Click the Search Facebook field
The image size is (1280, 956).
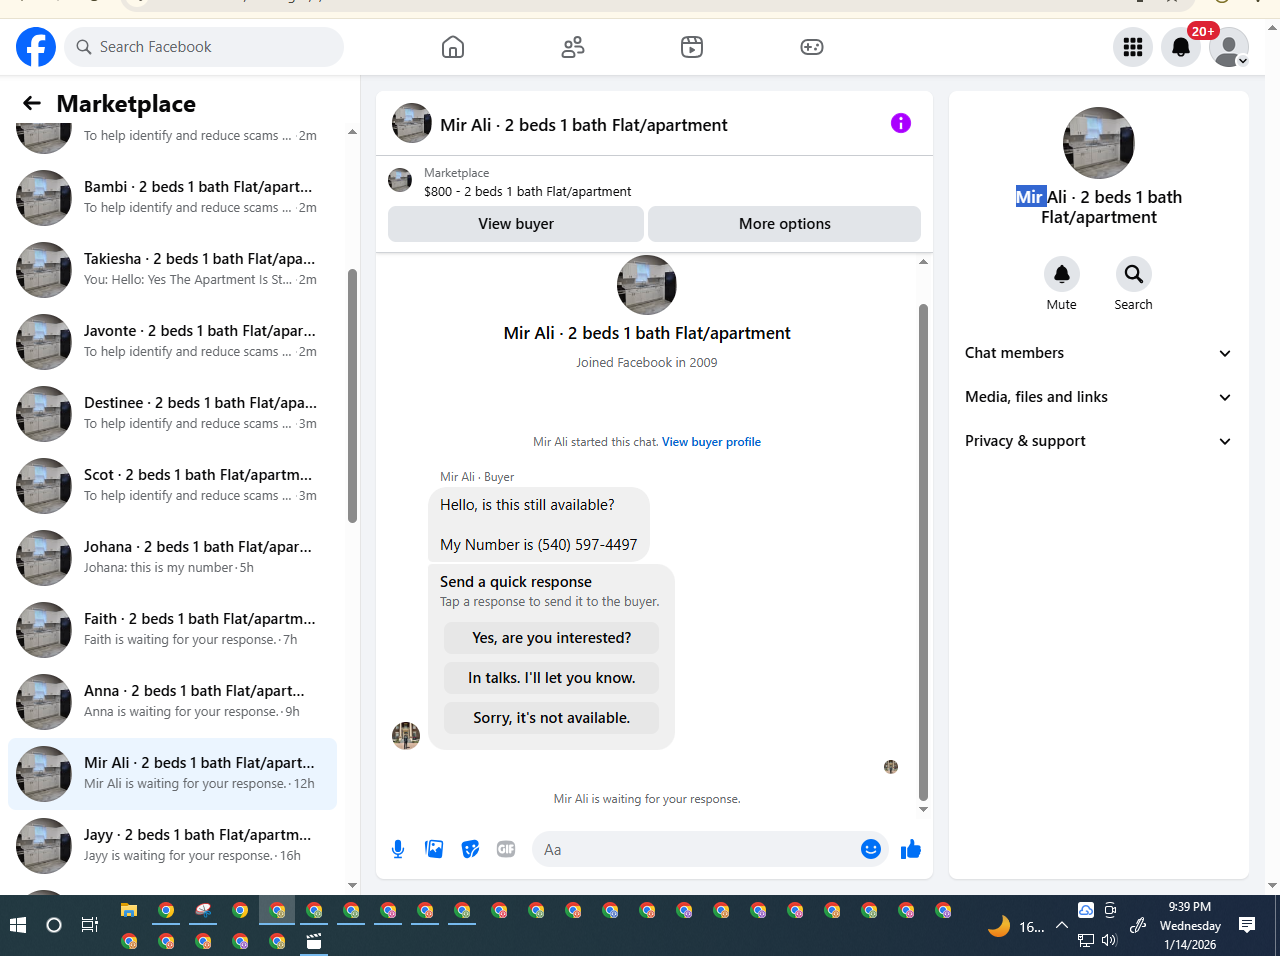(x=205, y=47)
